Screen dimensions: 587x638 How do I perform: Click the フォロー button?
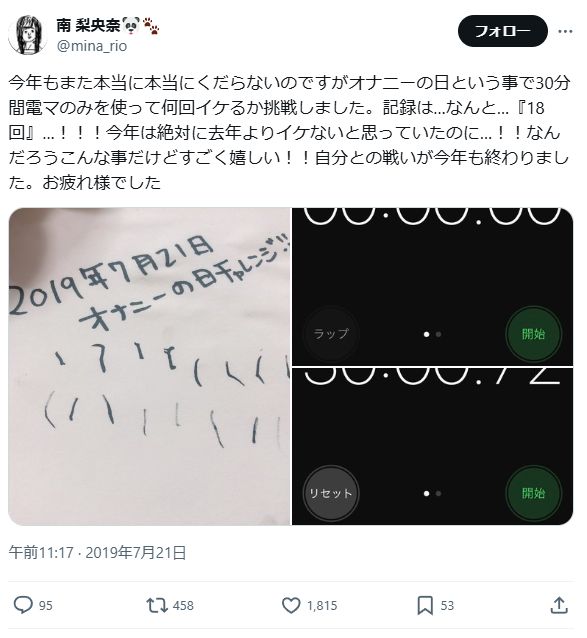502,31
